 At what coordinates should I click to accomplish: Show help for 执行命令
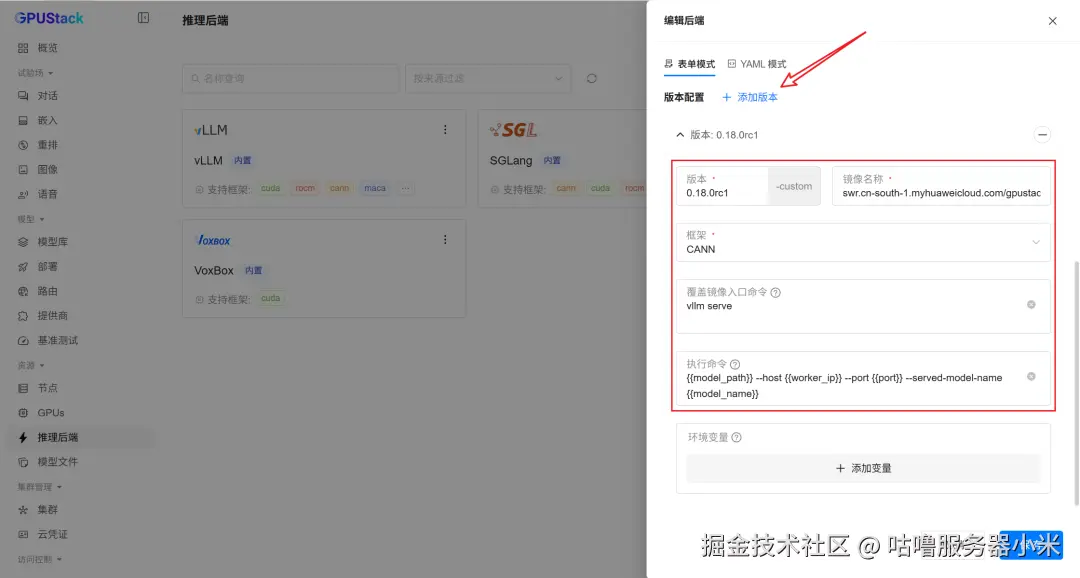coord(735,364)
